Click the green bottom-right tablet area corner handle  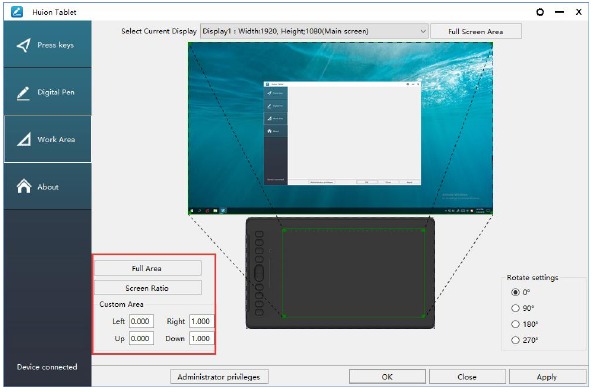(x=424, y=316)
